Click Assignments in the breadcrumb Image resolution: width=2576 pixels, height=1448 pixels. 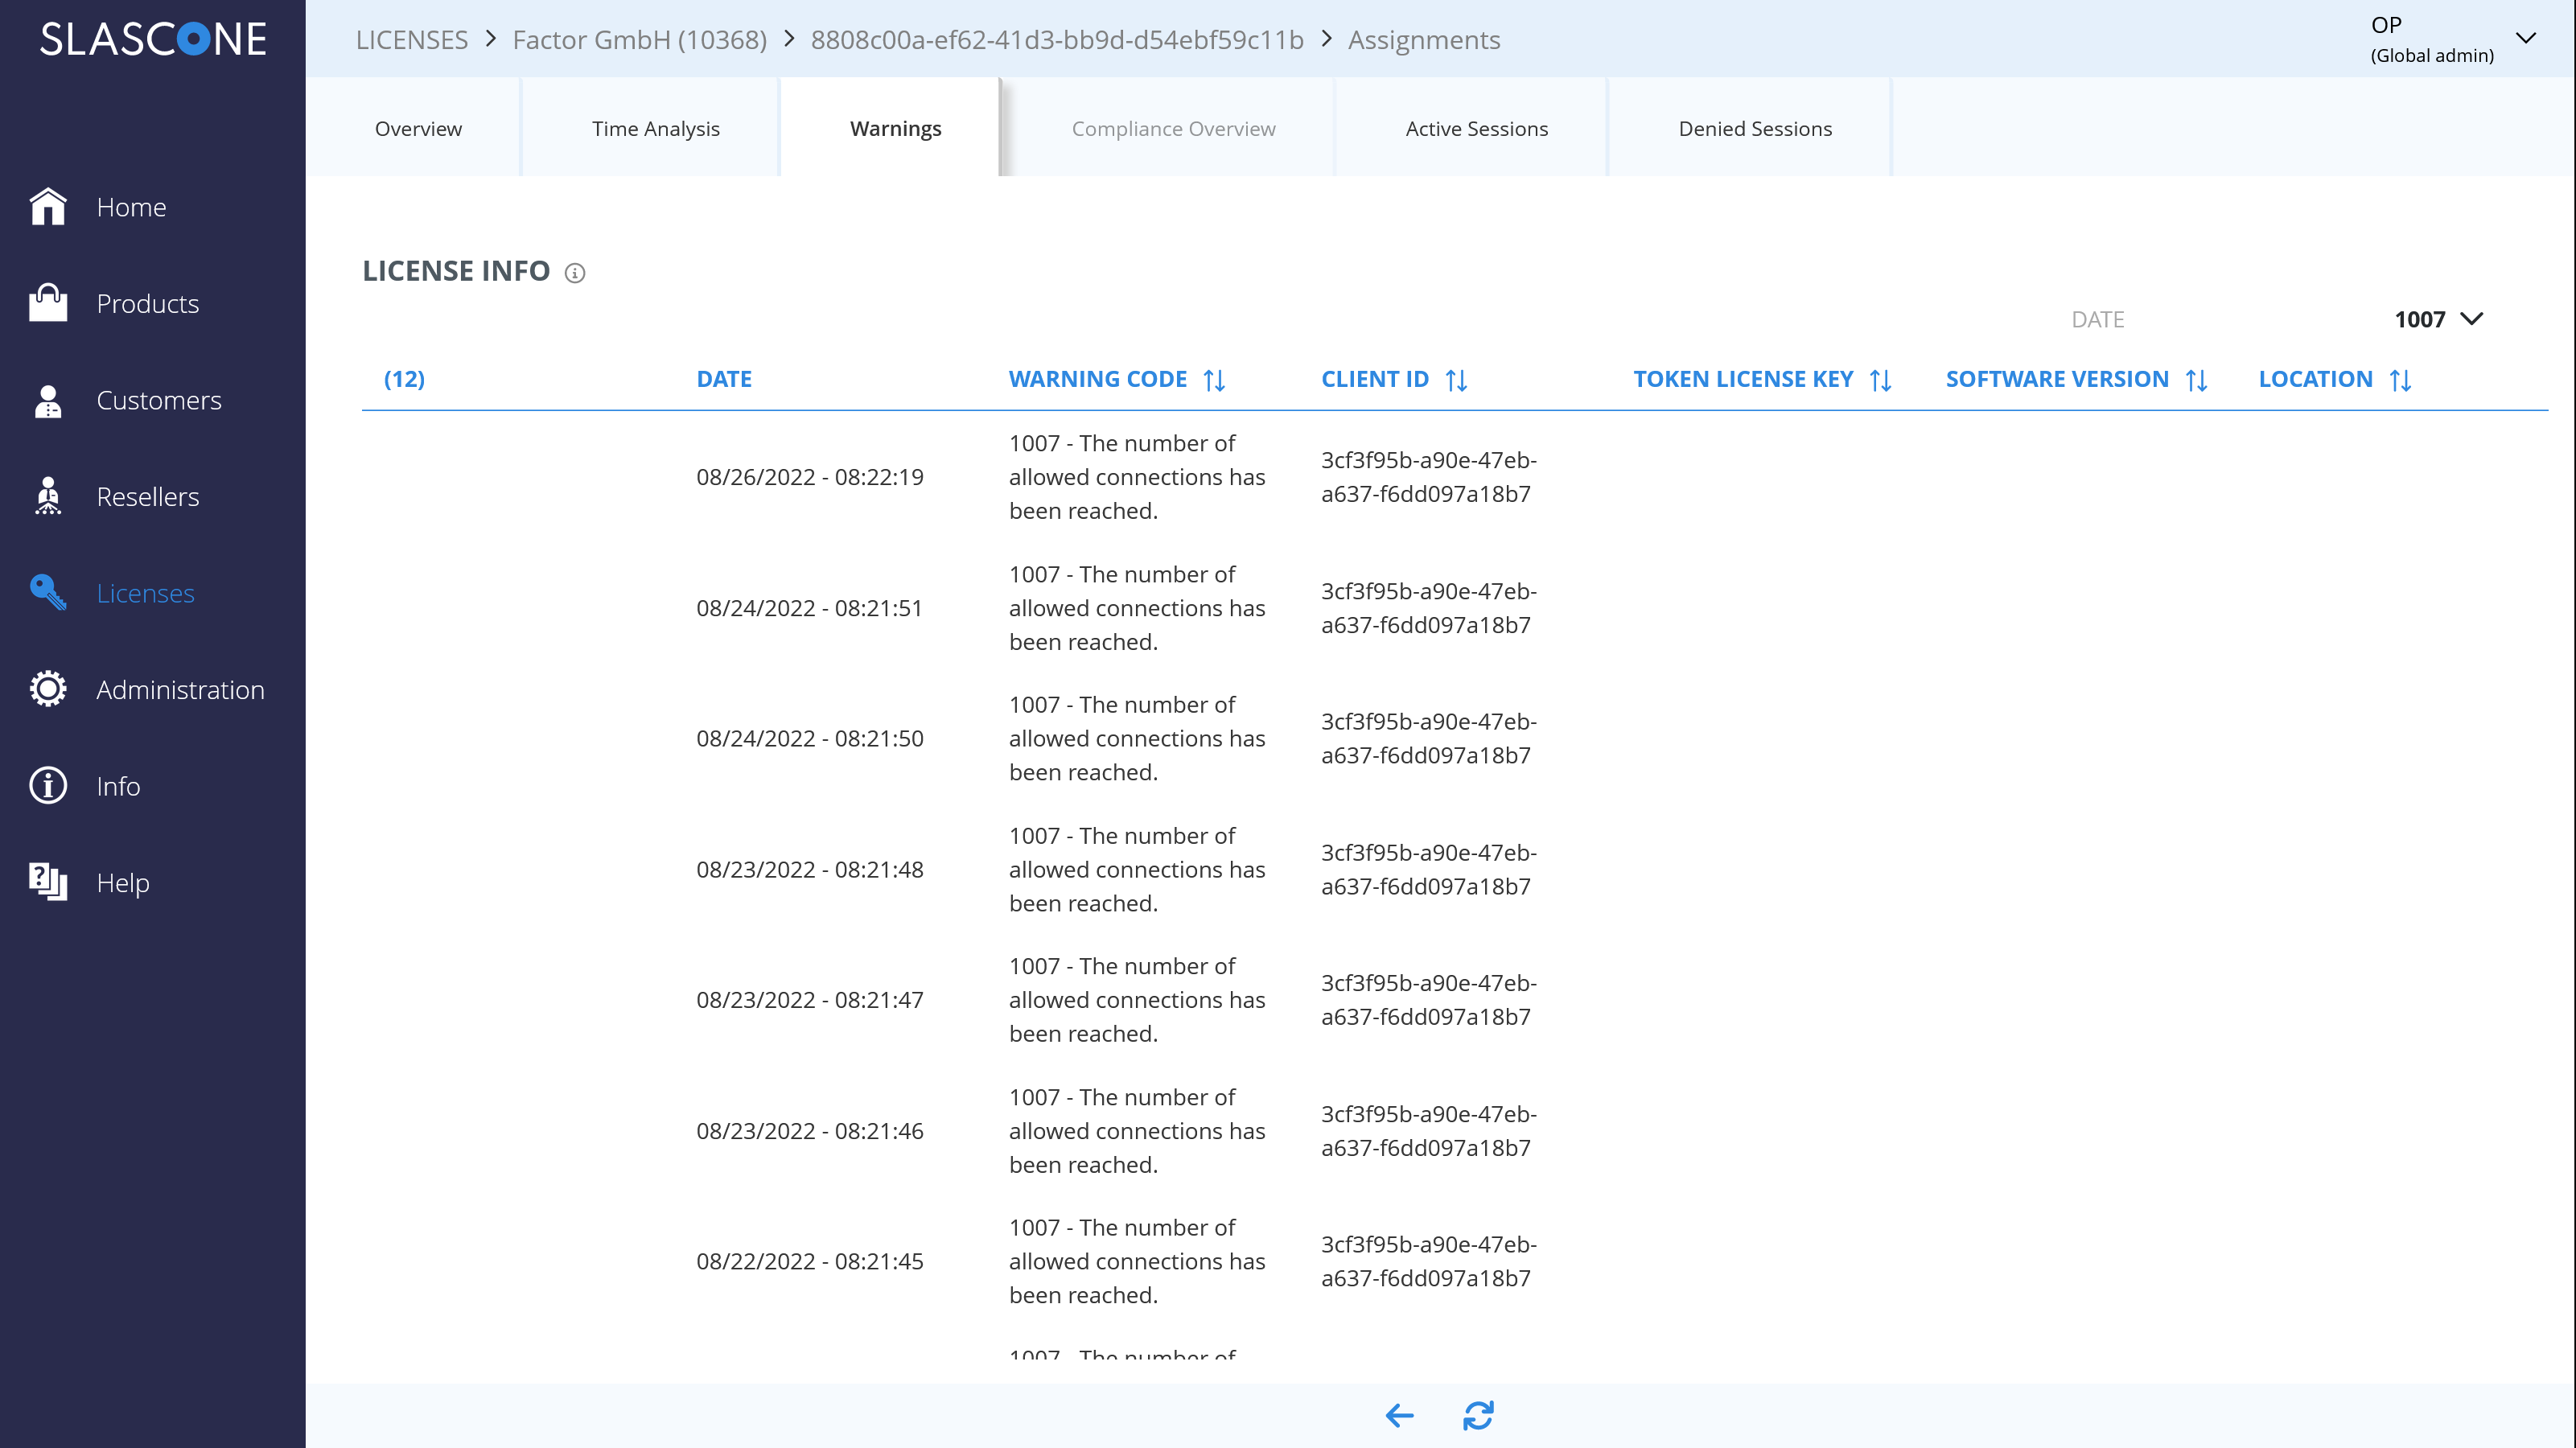point(1423,39)
